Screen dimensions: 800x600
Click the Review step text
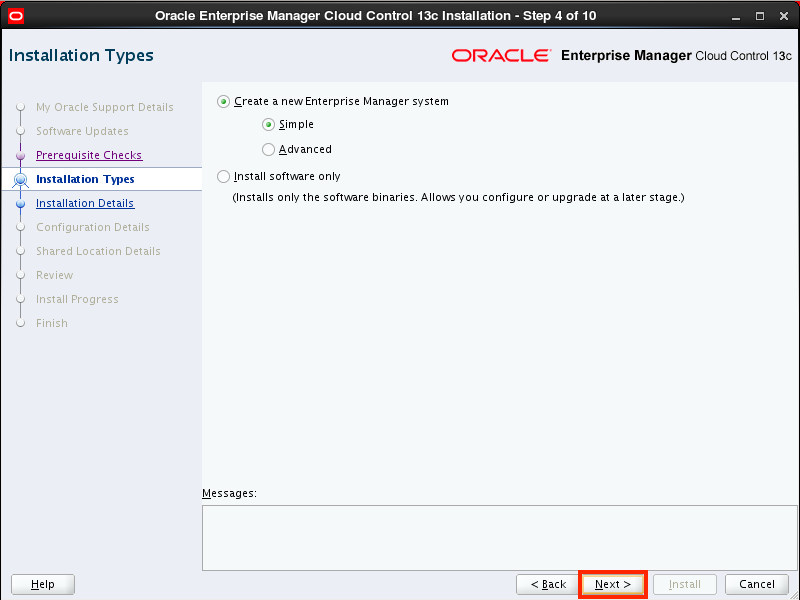pyautogui.click(x=54, y=275)
